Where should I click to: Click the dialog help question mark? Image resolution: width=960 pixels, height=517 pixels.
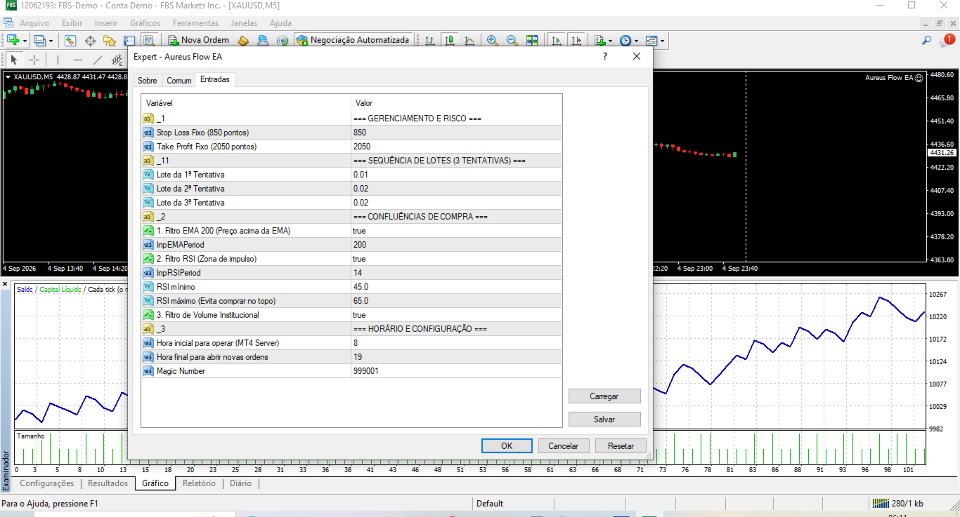click(x=605, y=56)
